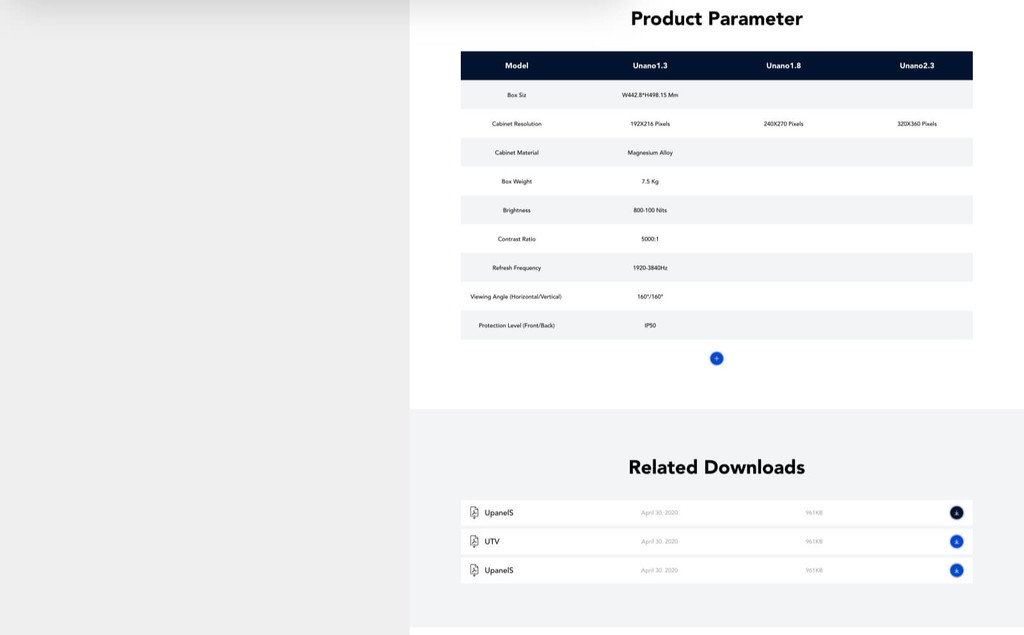Click the Model column header
Image resolution: width=1024 pixels, height=635 pixels.
pyautogui.click(x=516, y=66)
